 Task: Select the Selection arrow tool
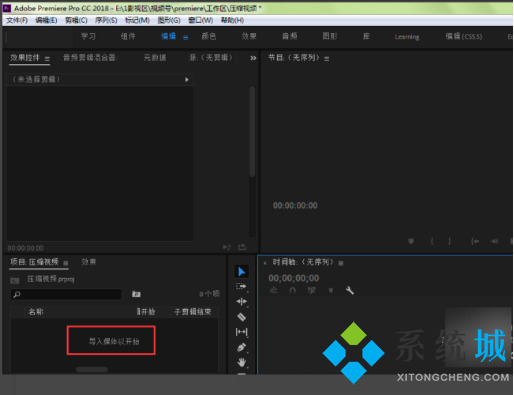(241, 271)
